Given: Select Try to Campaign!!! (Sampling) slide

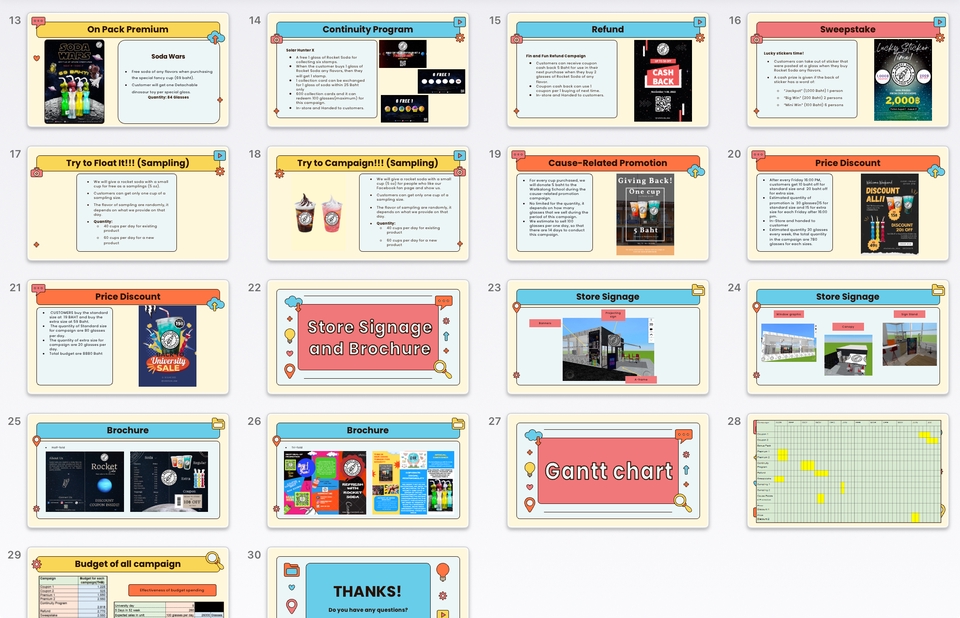Looking at the screenshot, I should coord(368,203).
